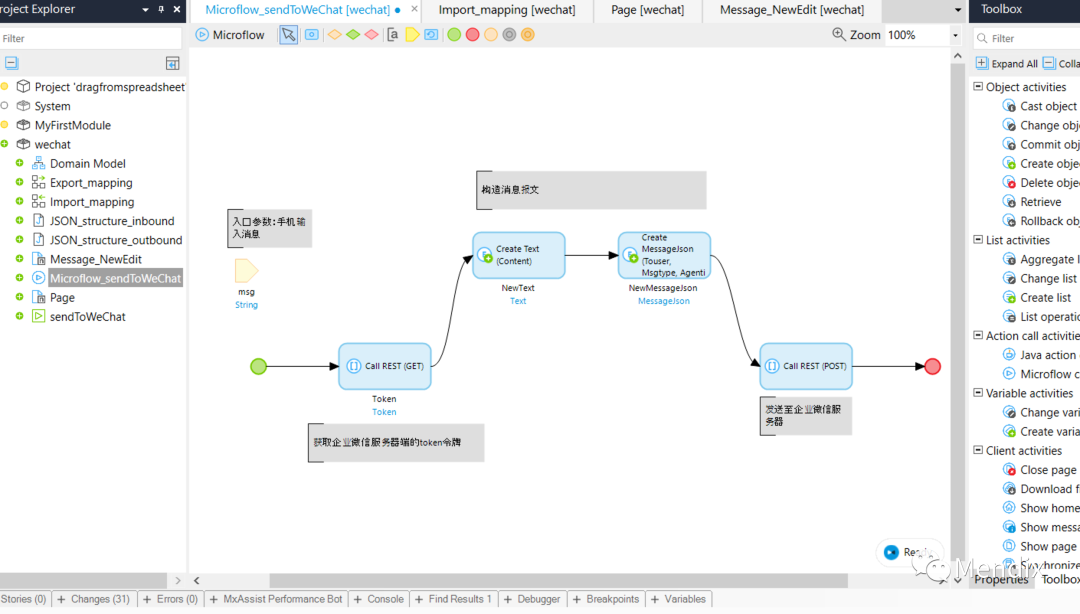Pick Java action in Toolbox
The width and height of the screenshot is (1080, 614).
tap(1039, 355)
